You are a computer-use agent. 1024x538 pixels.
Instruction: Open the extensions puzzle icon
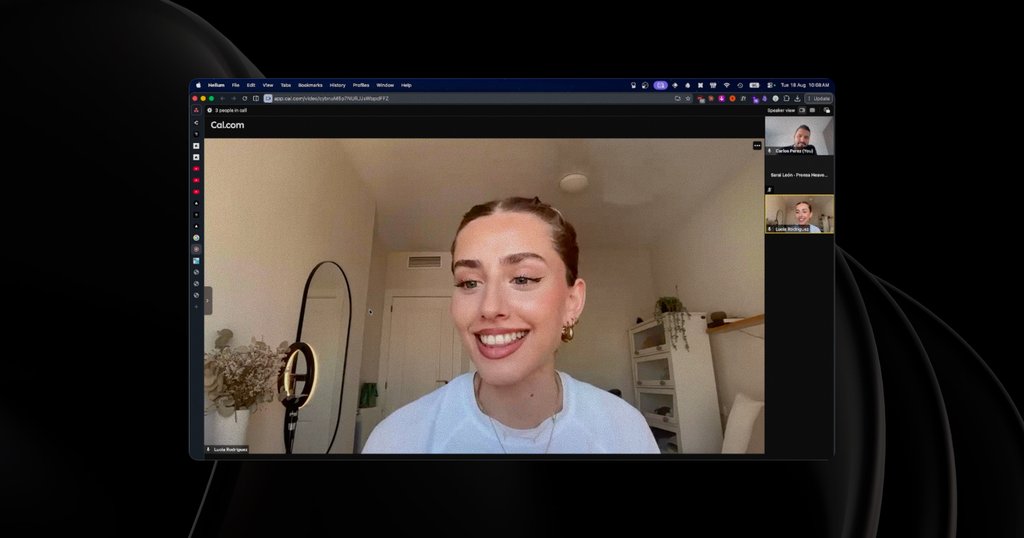click(x=786, y=99)
